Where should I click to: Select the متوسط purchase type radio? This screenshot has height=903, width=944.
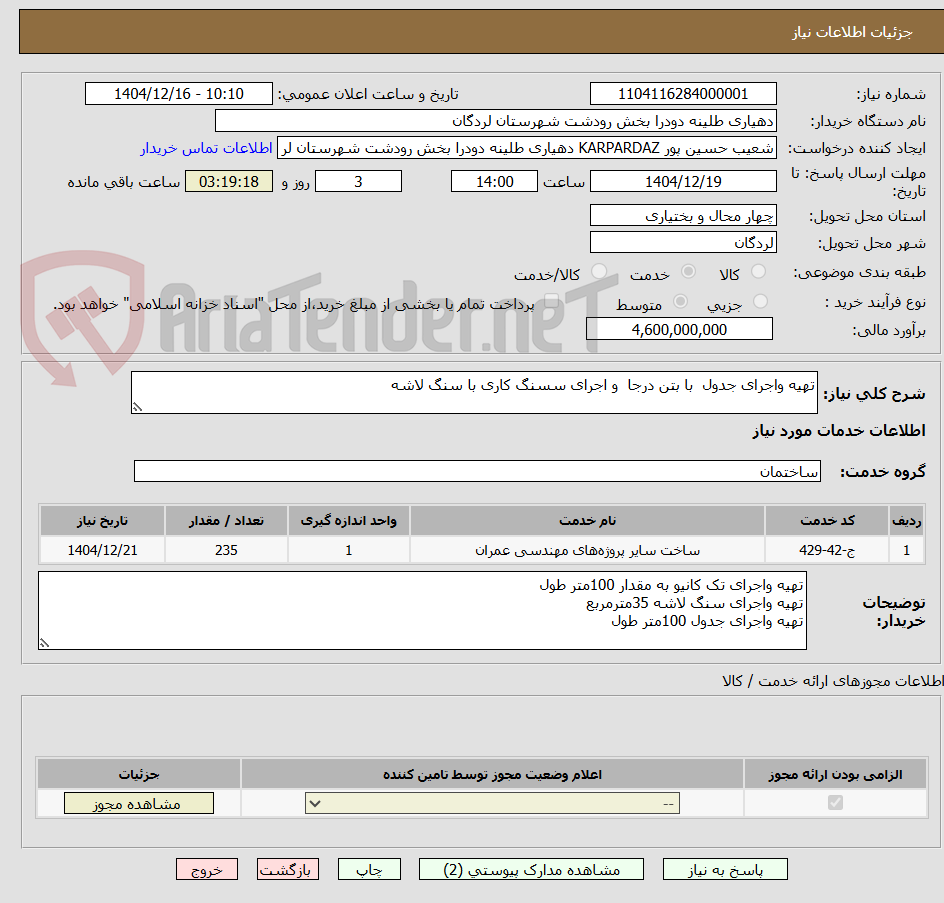(x=680, y=302)
